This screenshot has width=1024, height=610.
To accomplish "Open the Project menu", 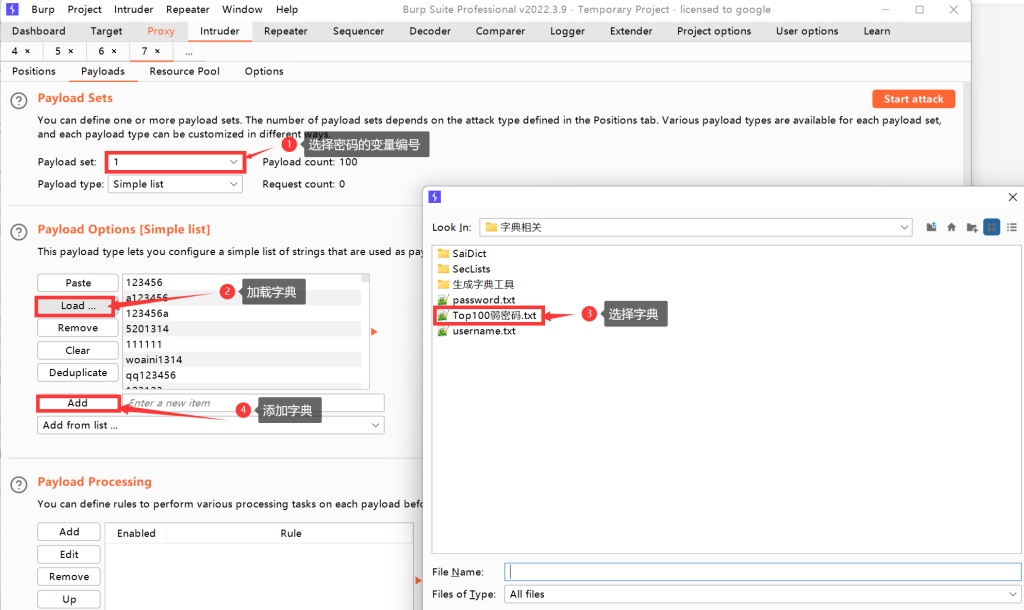I will [84, 9].
